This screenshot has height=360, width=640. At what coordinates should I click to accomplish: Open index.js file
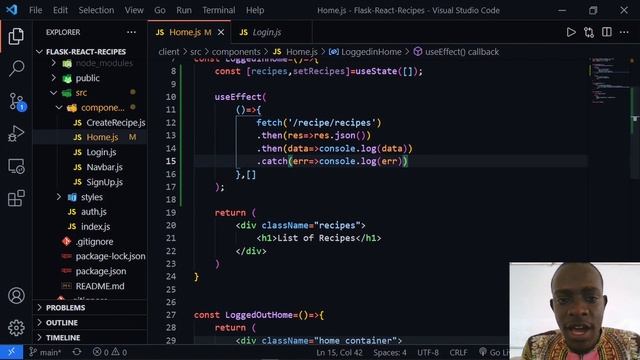(95, 227)
